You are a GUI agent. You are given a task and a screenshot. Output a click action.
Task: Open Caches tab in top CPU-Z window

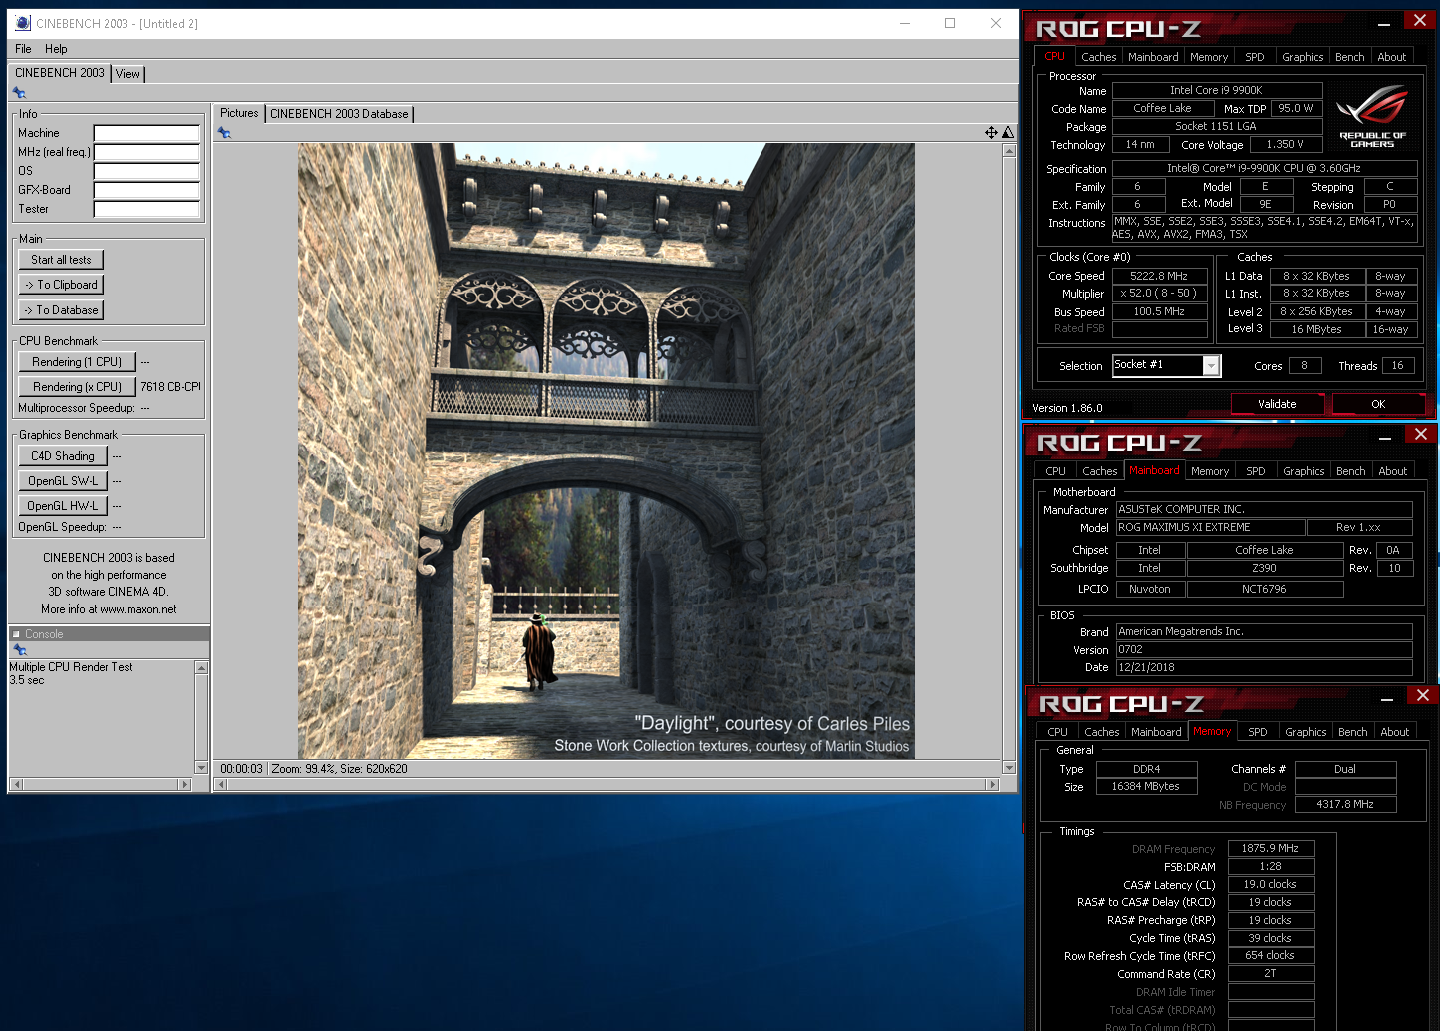click(1098, 57)
